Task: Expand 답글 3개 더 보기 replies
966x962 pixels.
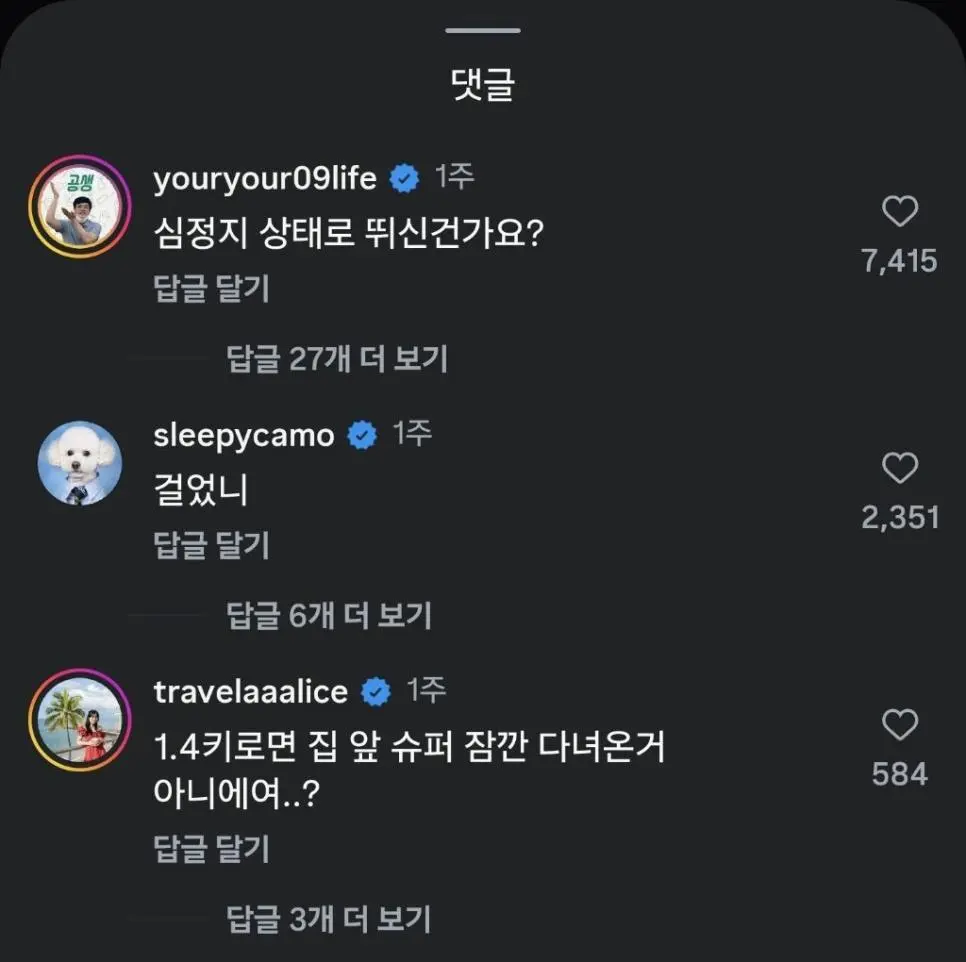Action: coord(329,916)
